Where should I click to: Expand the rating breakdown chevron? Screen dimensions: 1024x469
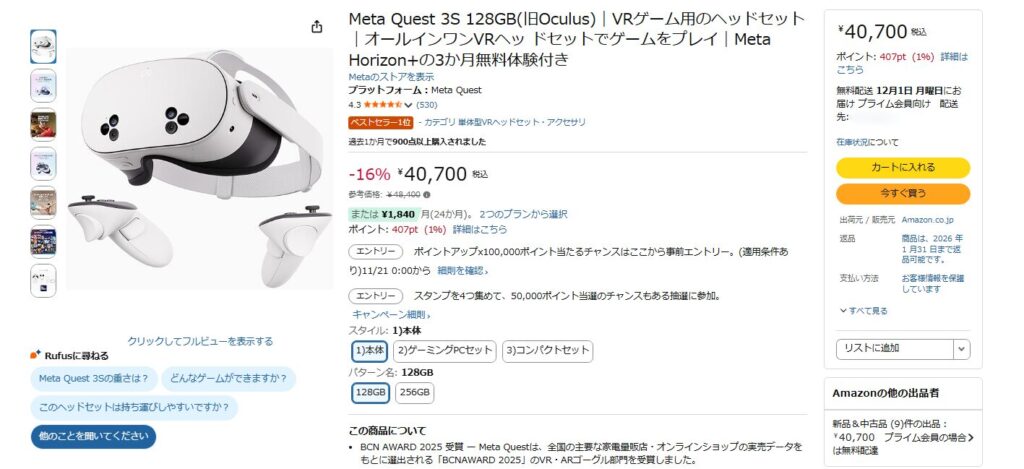[x=408, y=105]
